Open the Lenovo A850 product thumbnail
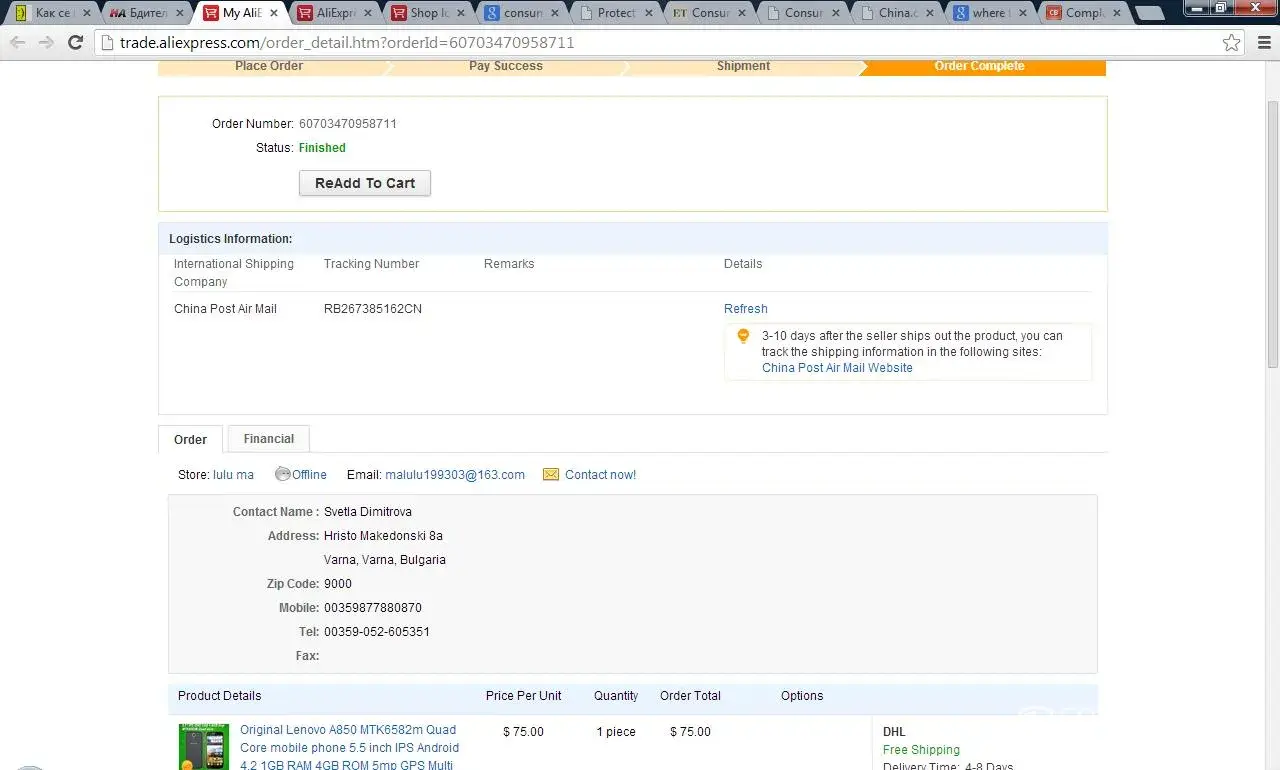 203,747
